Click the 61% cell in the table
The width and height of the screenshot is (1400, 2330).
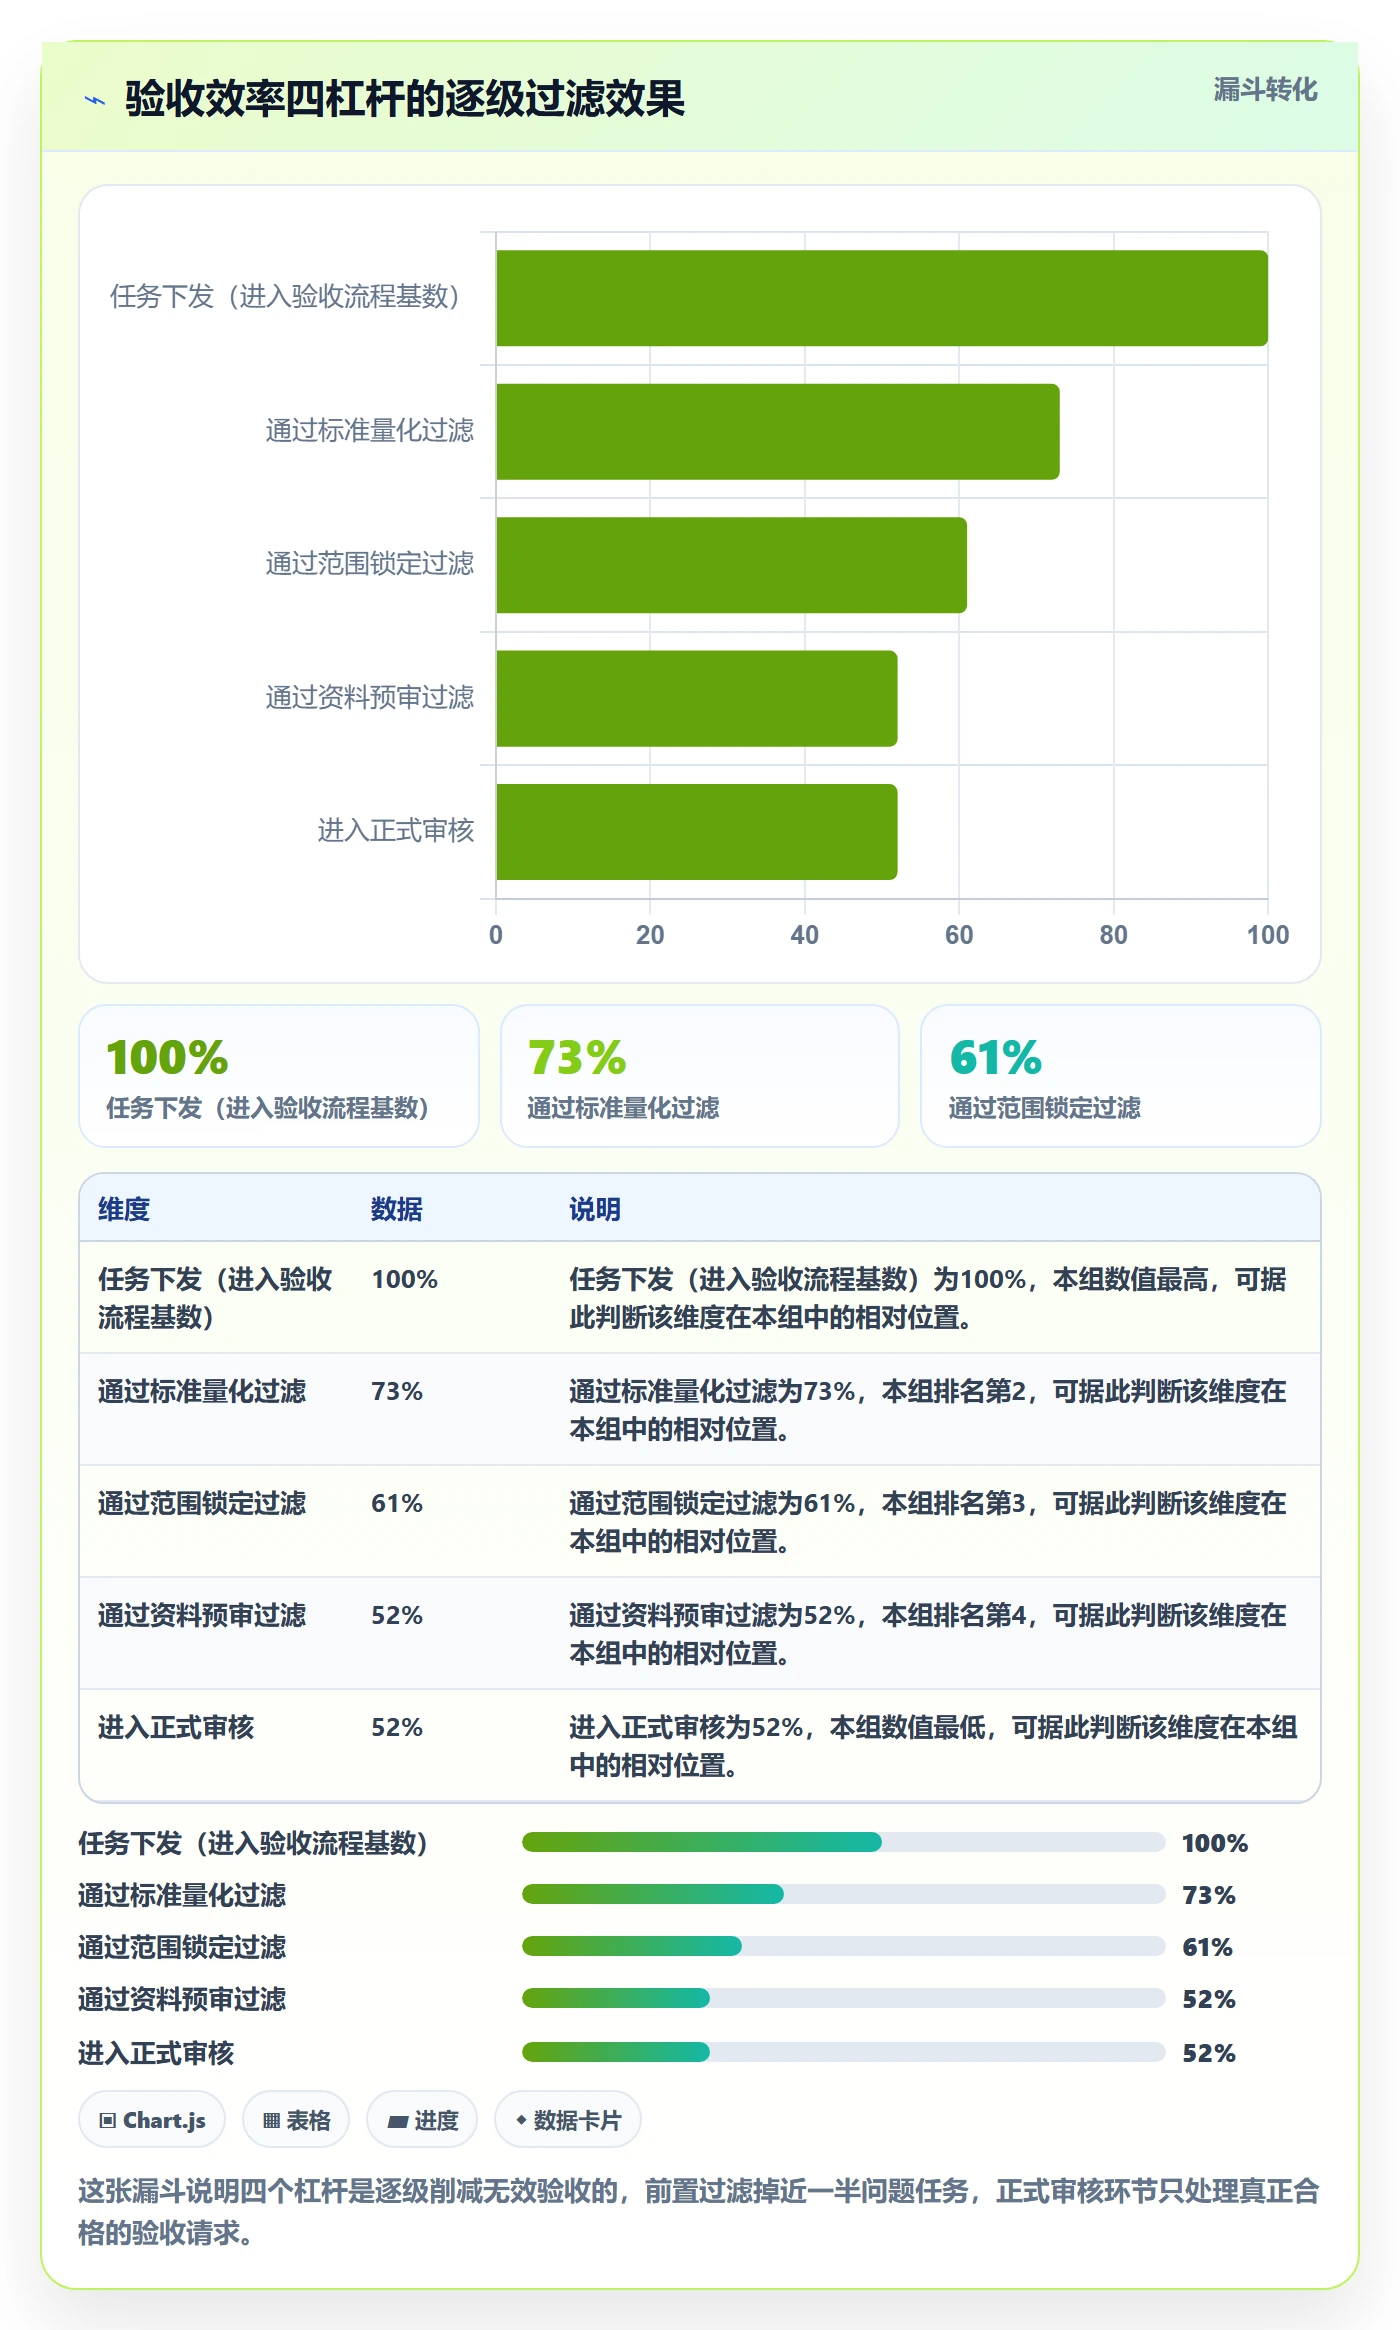click(x=397, y=1503)
